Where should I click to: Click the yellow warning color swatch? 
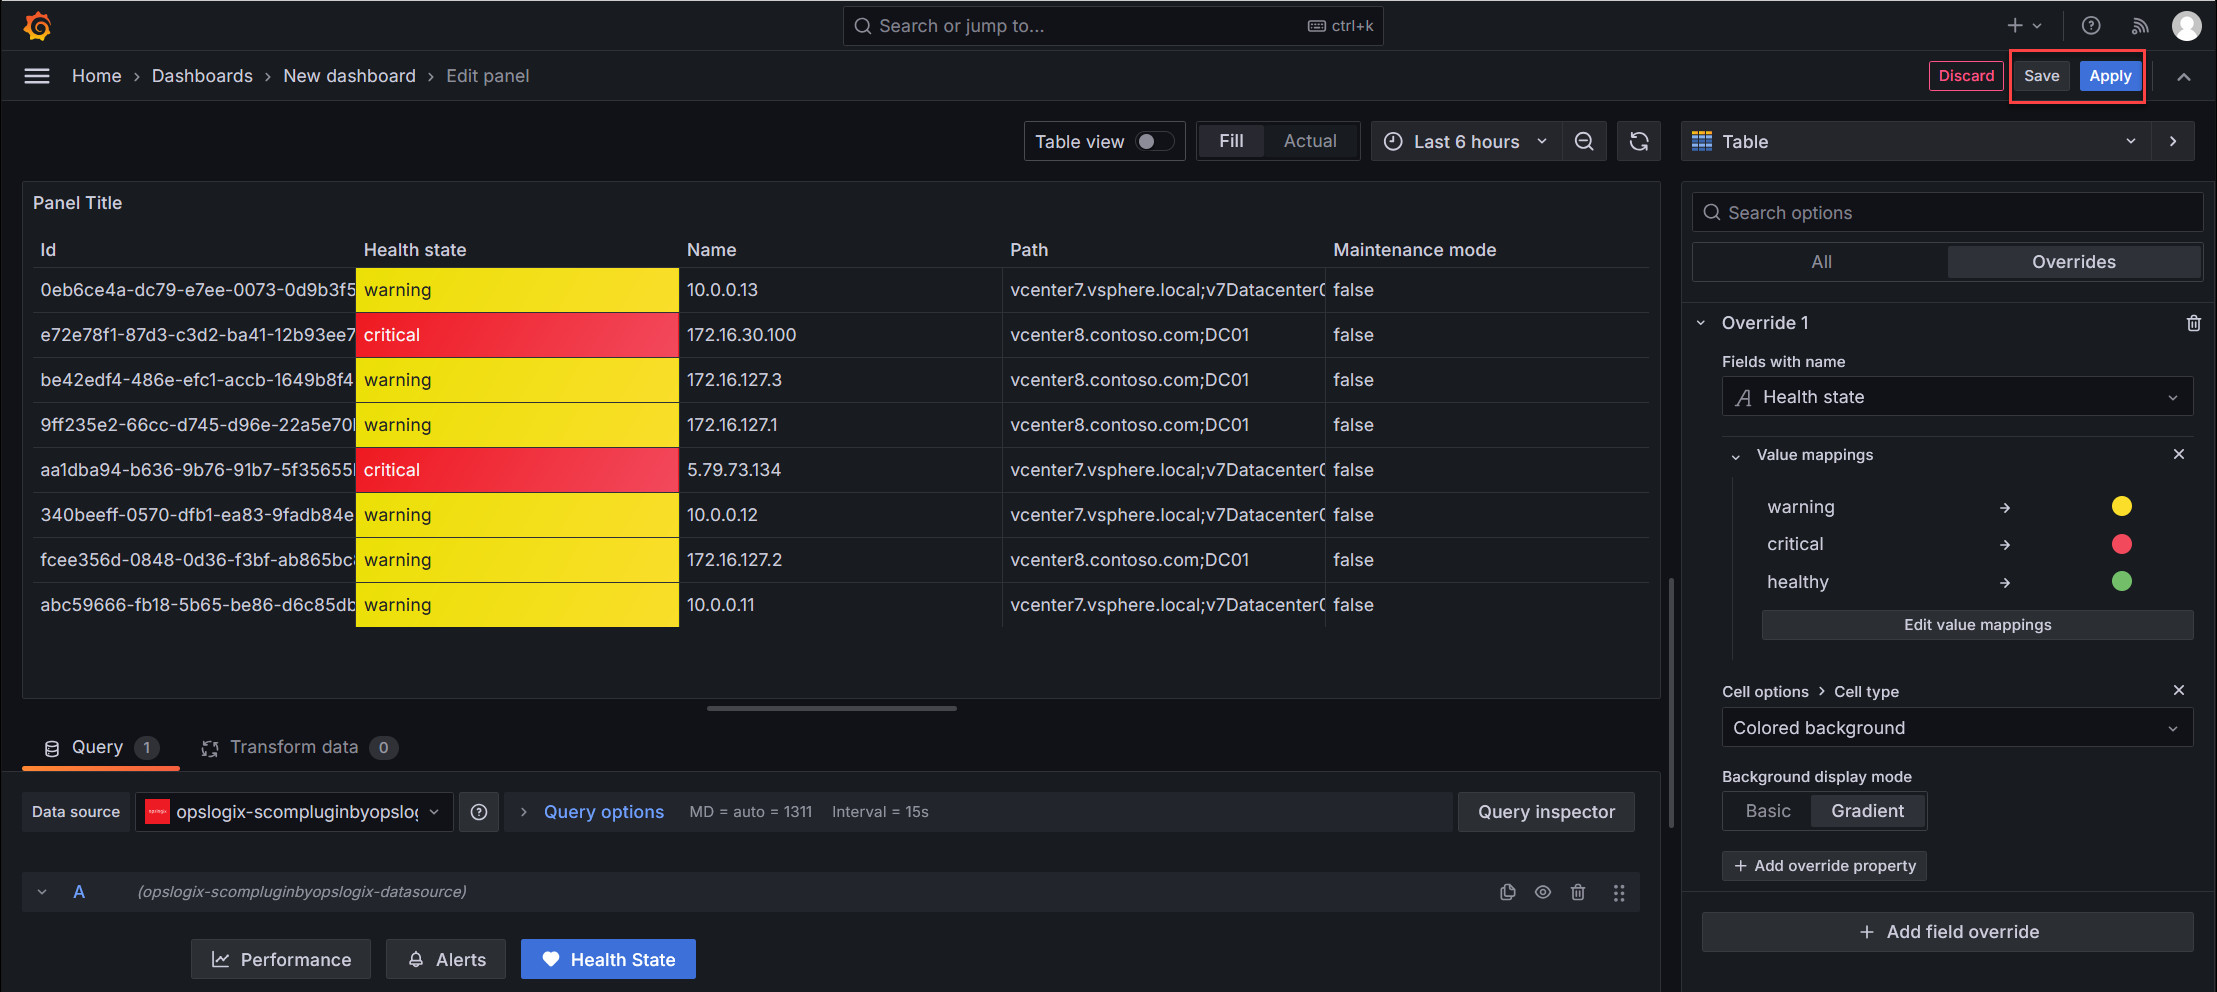tap(2121, 506)
